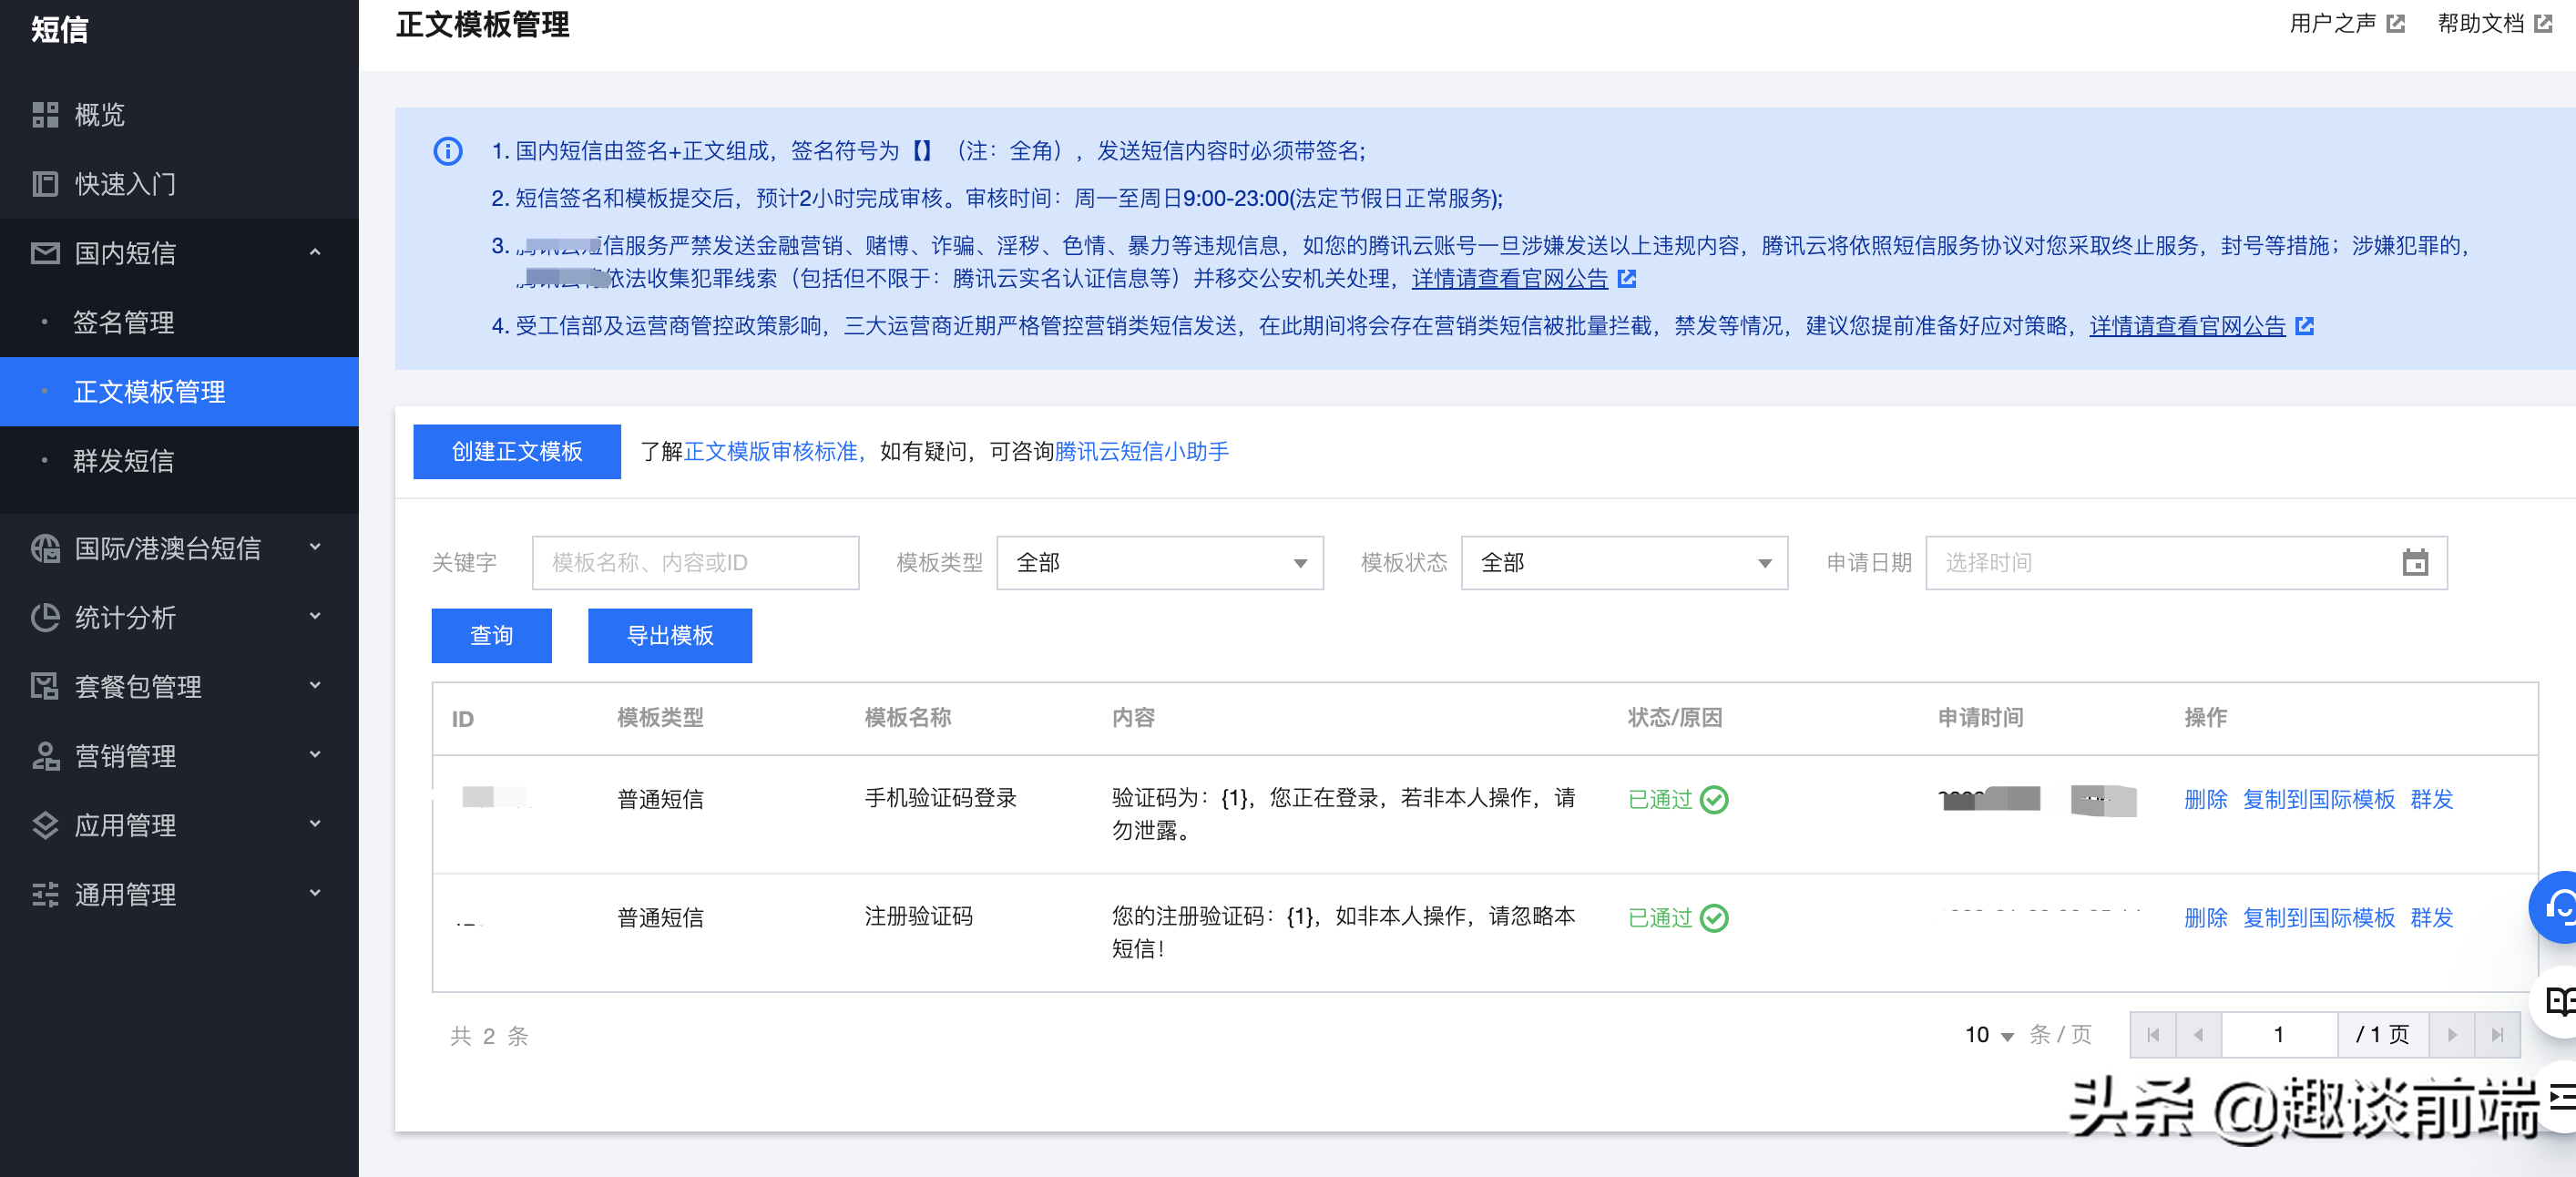Screen dimensions: 2576x1177
Task: Open 用户之声 link
Action: coord(2333,23)
